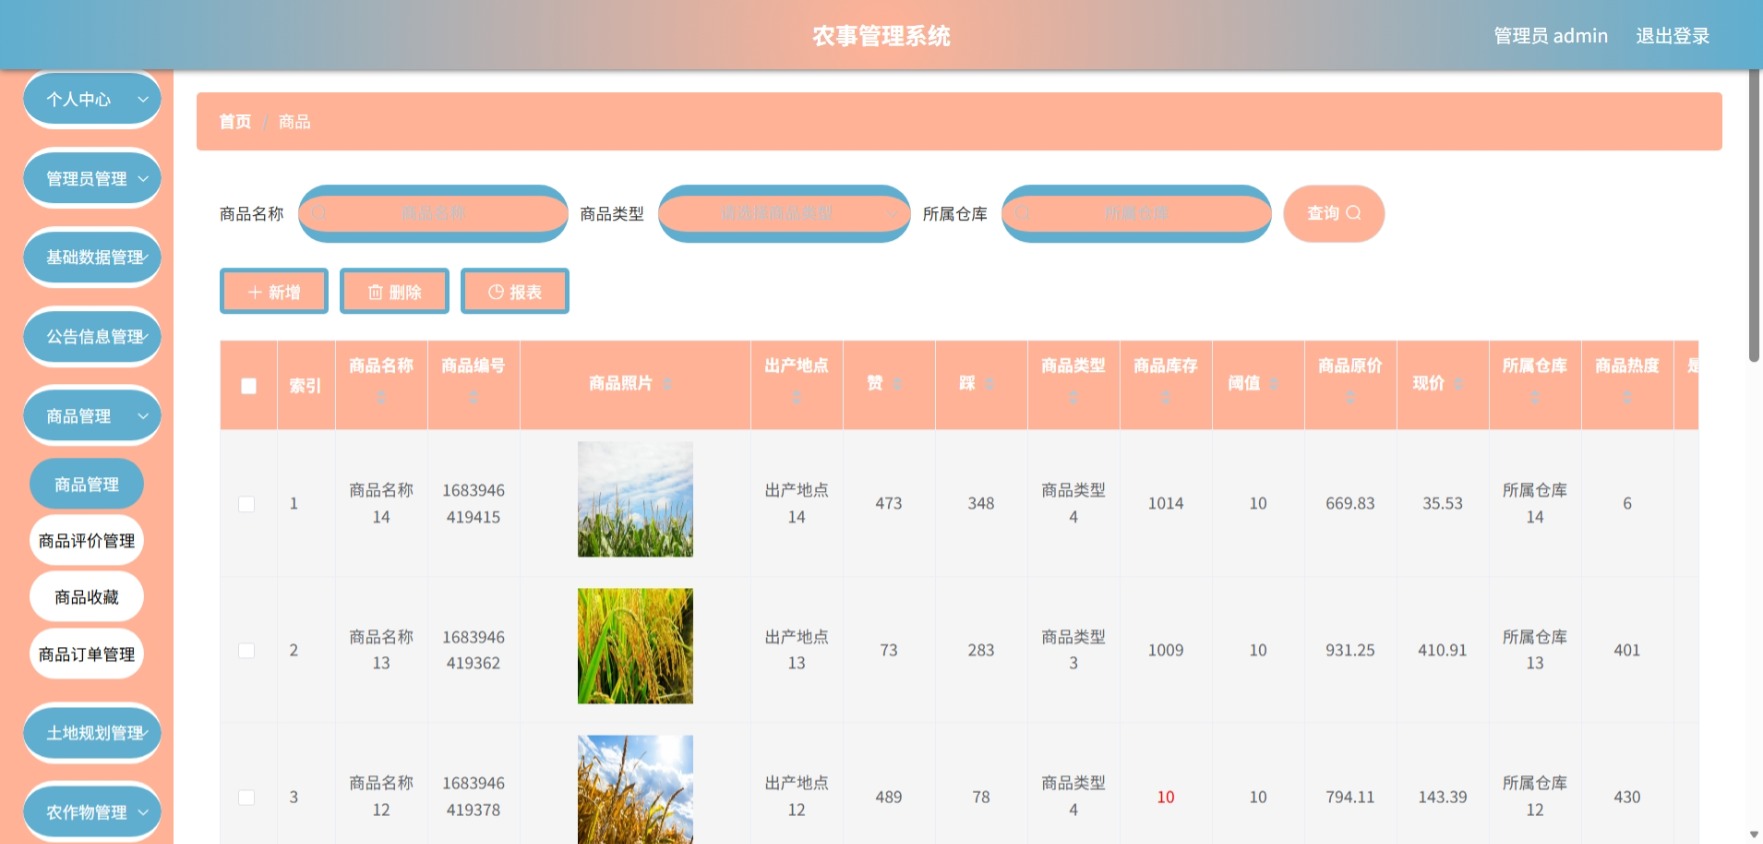This screenshot has height=844, width=1763.
Task: Expand the 个人中心 sidebar menu
Action: point(92,99)
